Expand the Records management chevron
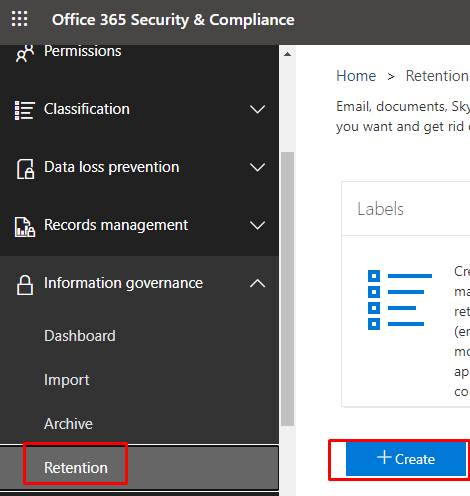The height and width of the screenshot is (496, 470). click(257, 225)
